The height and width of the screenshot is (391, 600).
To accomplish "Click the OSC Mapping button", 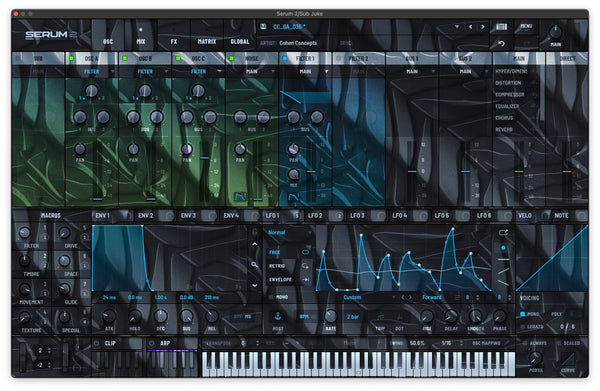I will [486, 343].
